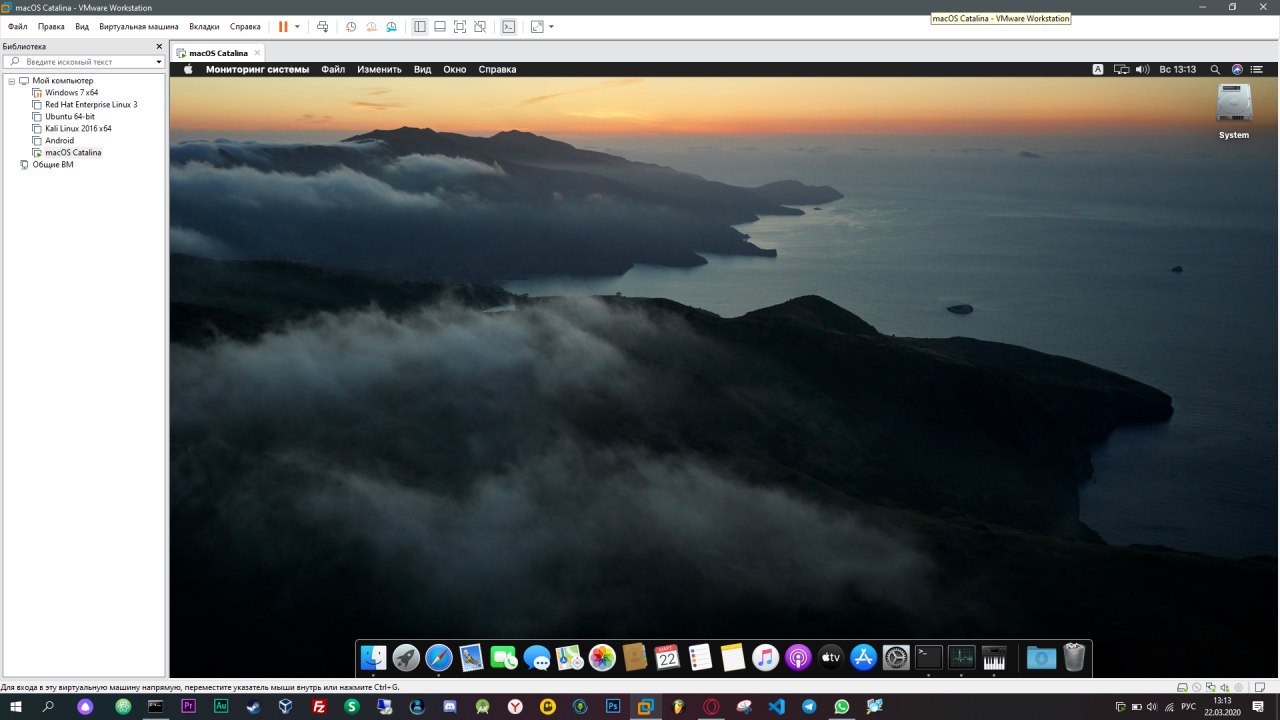Open Telegram from the Windows taskbar
The width and height of the screenshot is (1280, 720).
tap(809, 706)
